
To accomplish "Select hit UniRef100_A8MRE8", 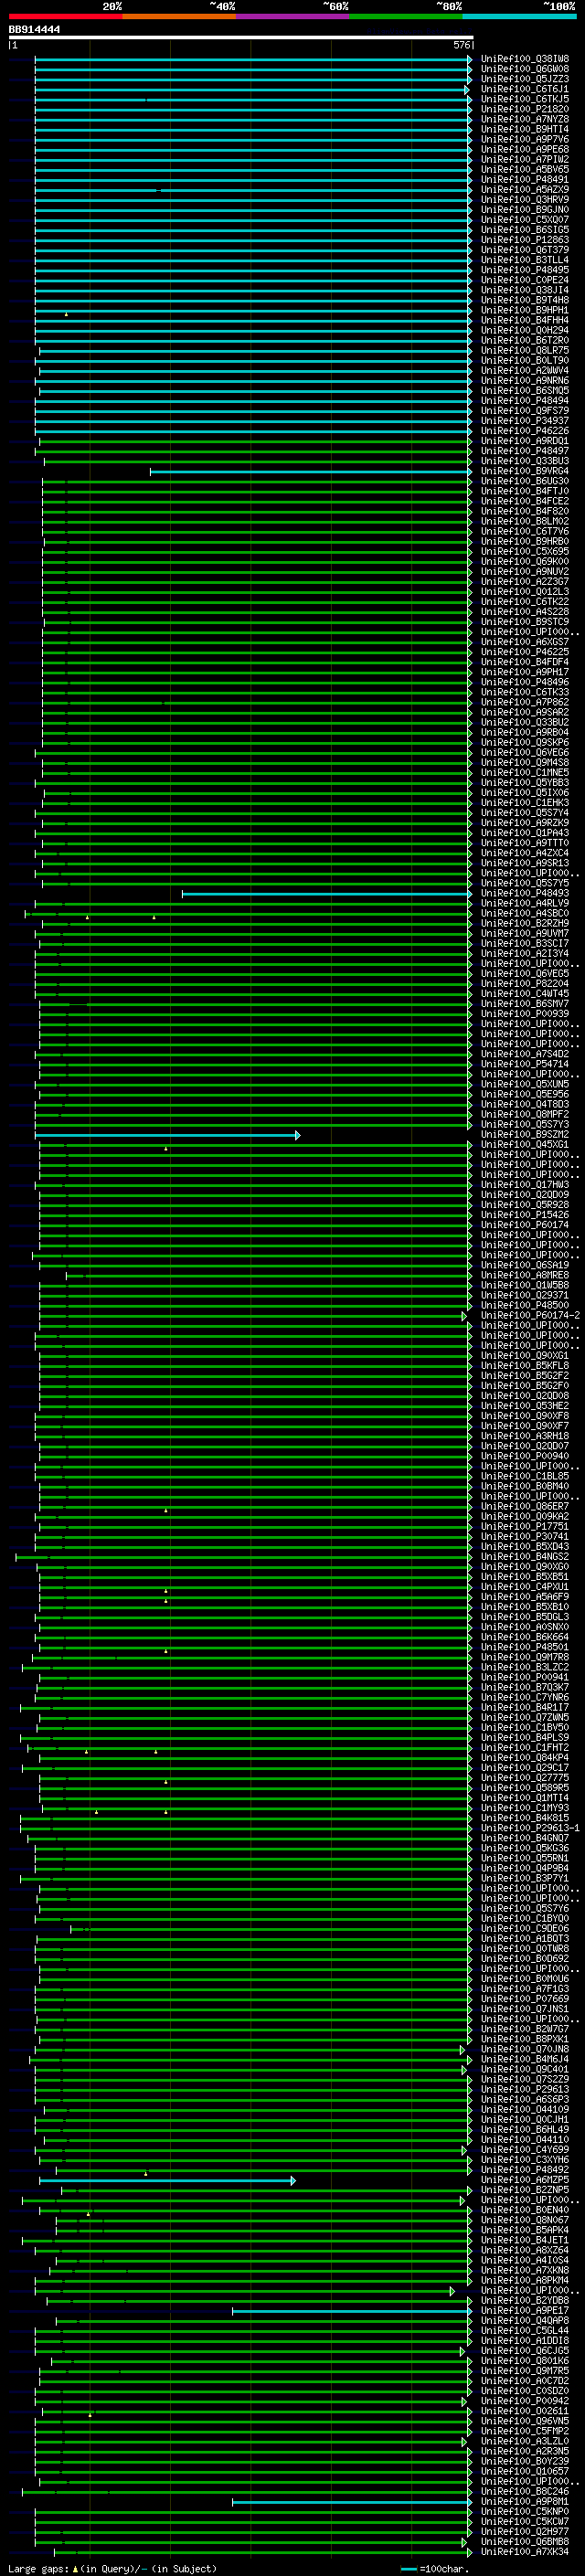I will 525,1275.
